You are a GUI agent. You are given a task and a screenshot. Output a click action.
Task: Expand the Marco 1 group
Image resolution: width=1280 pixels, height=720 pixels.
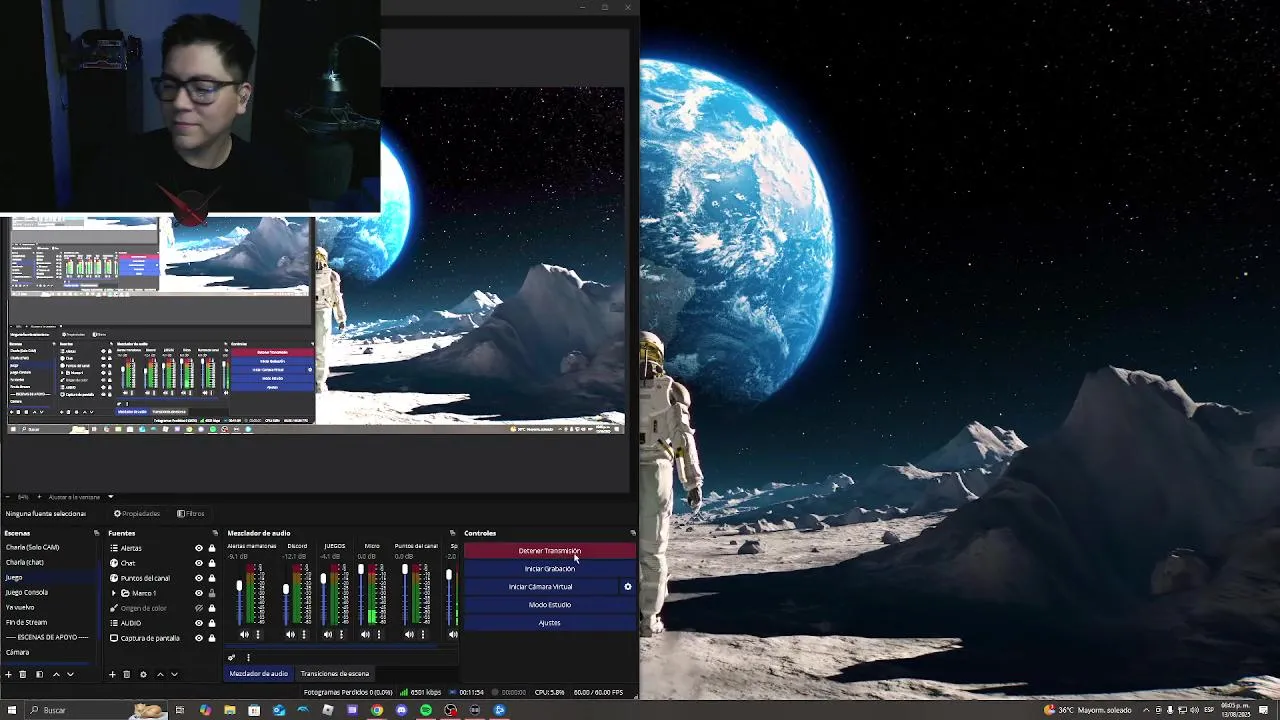point(113,593)
